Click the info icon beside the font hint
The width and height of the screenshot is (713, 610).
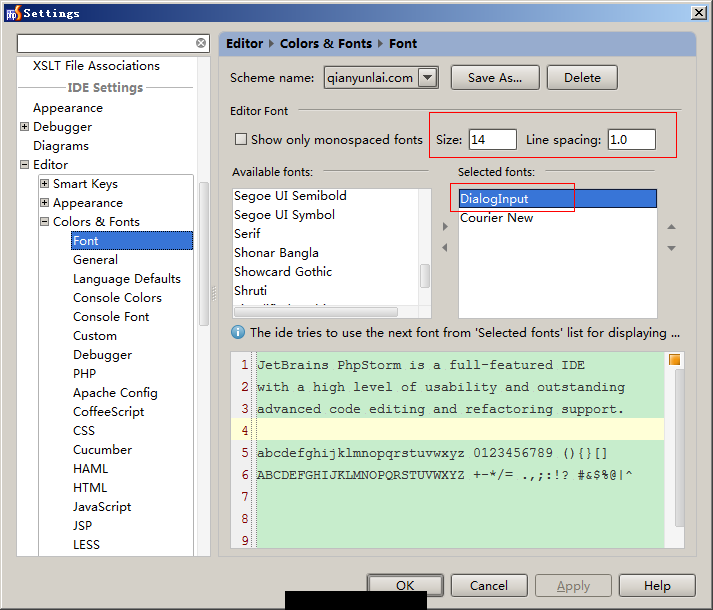(237, 333)
